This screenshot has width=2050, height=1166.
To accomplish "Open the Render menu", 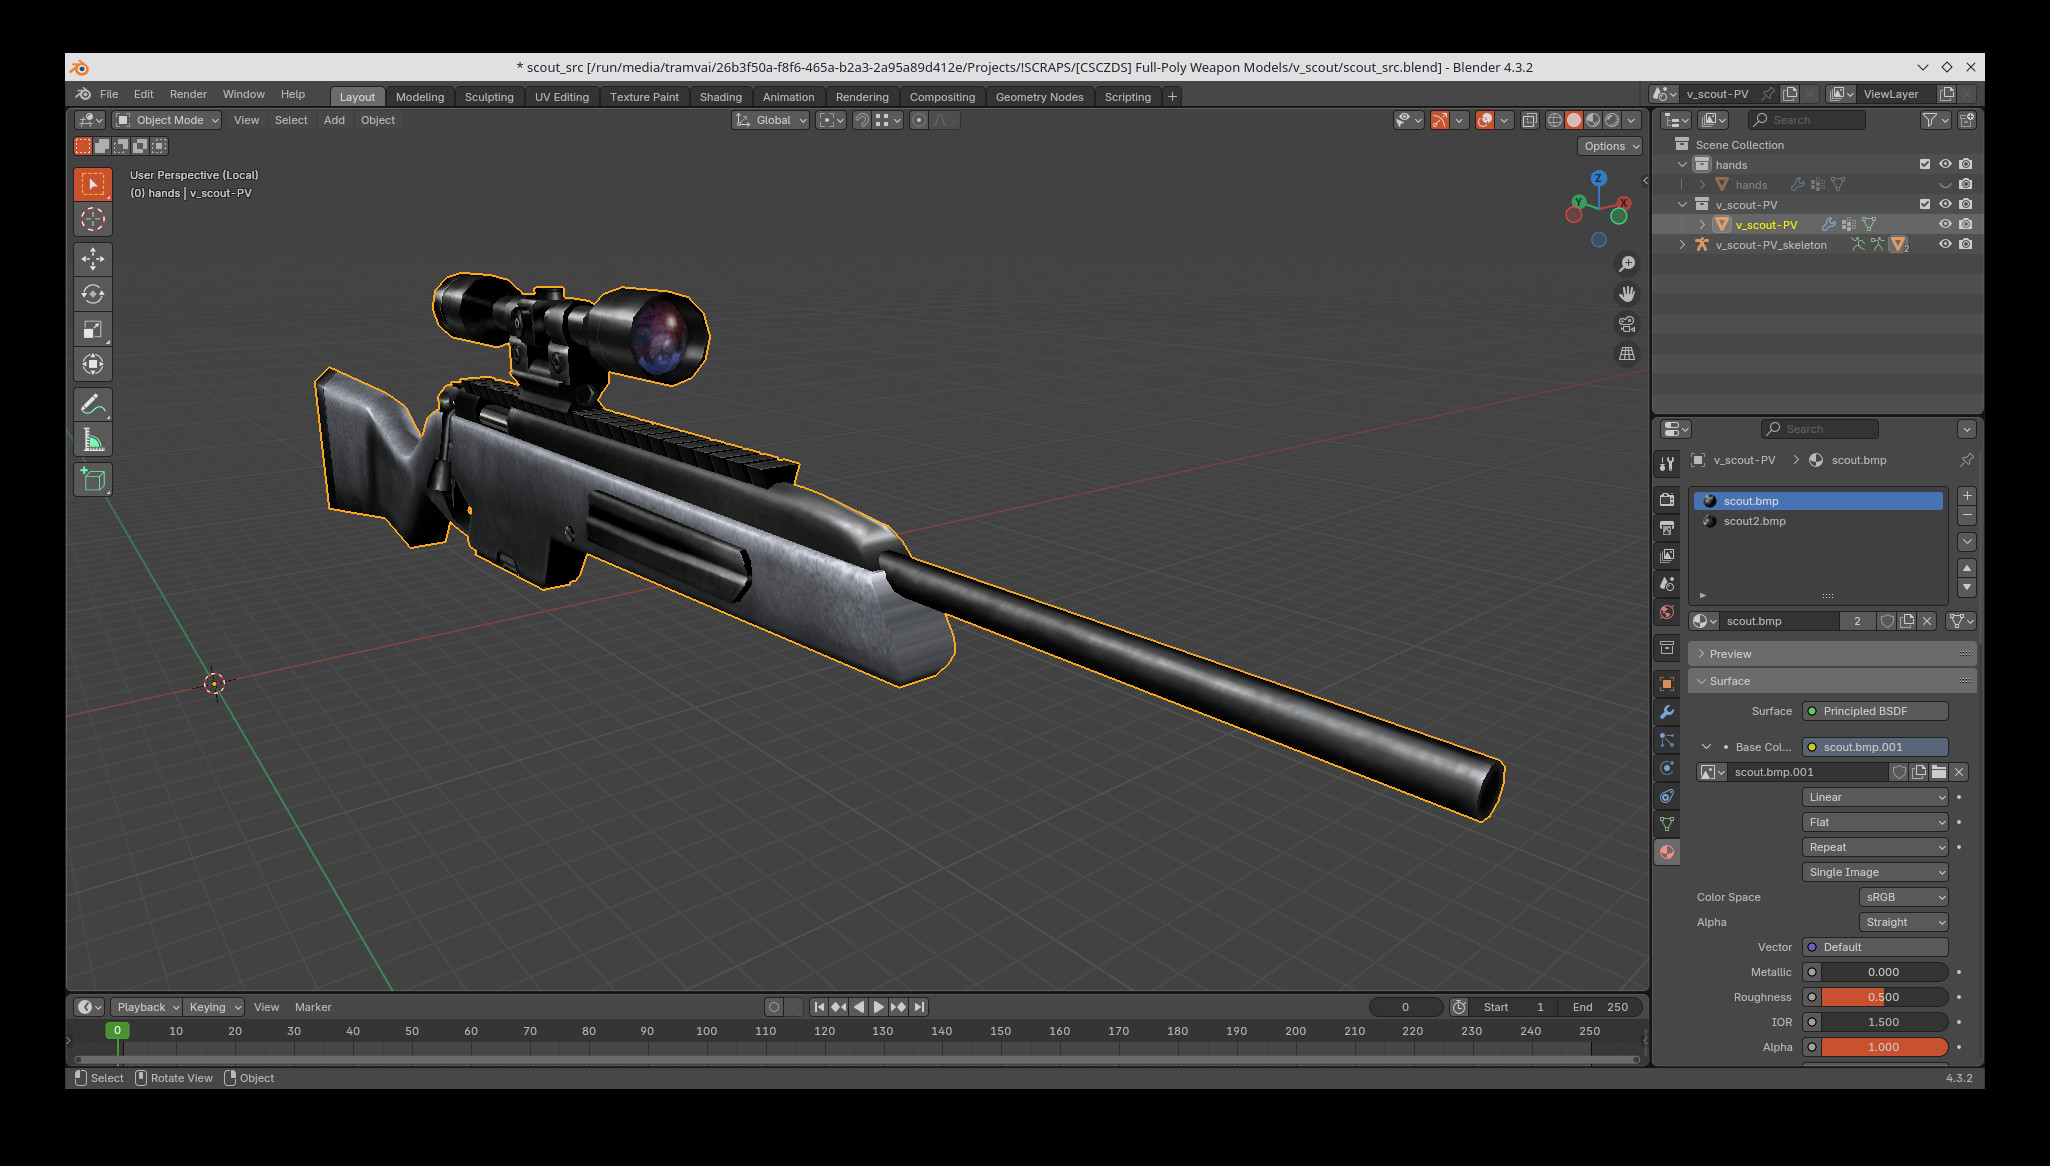I will click(x=188, y=94).
